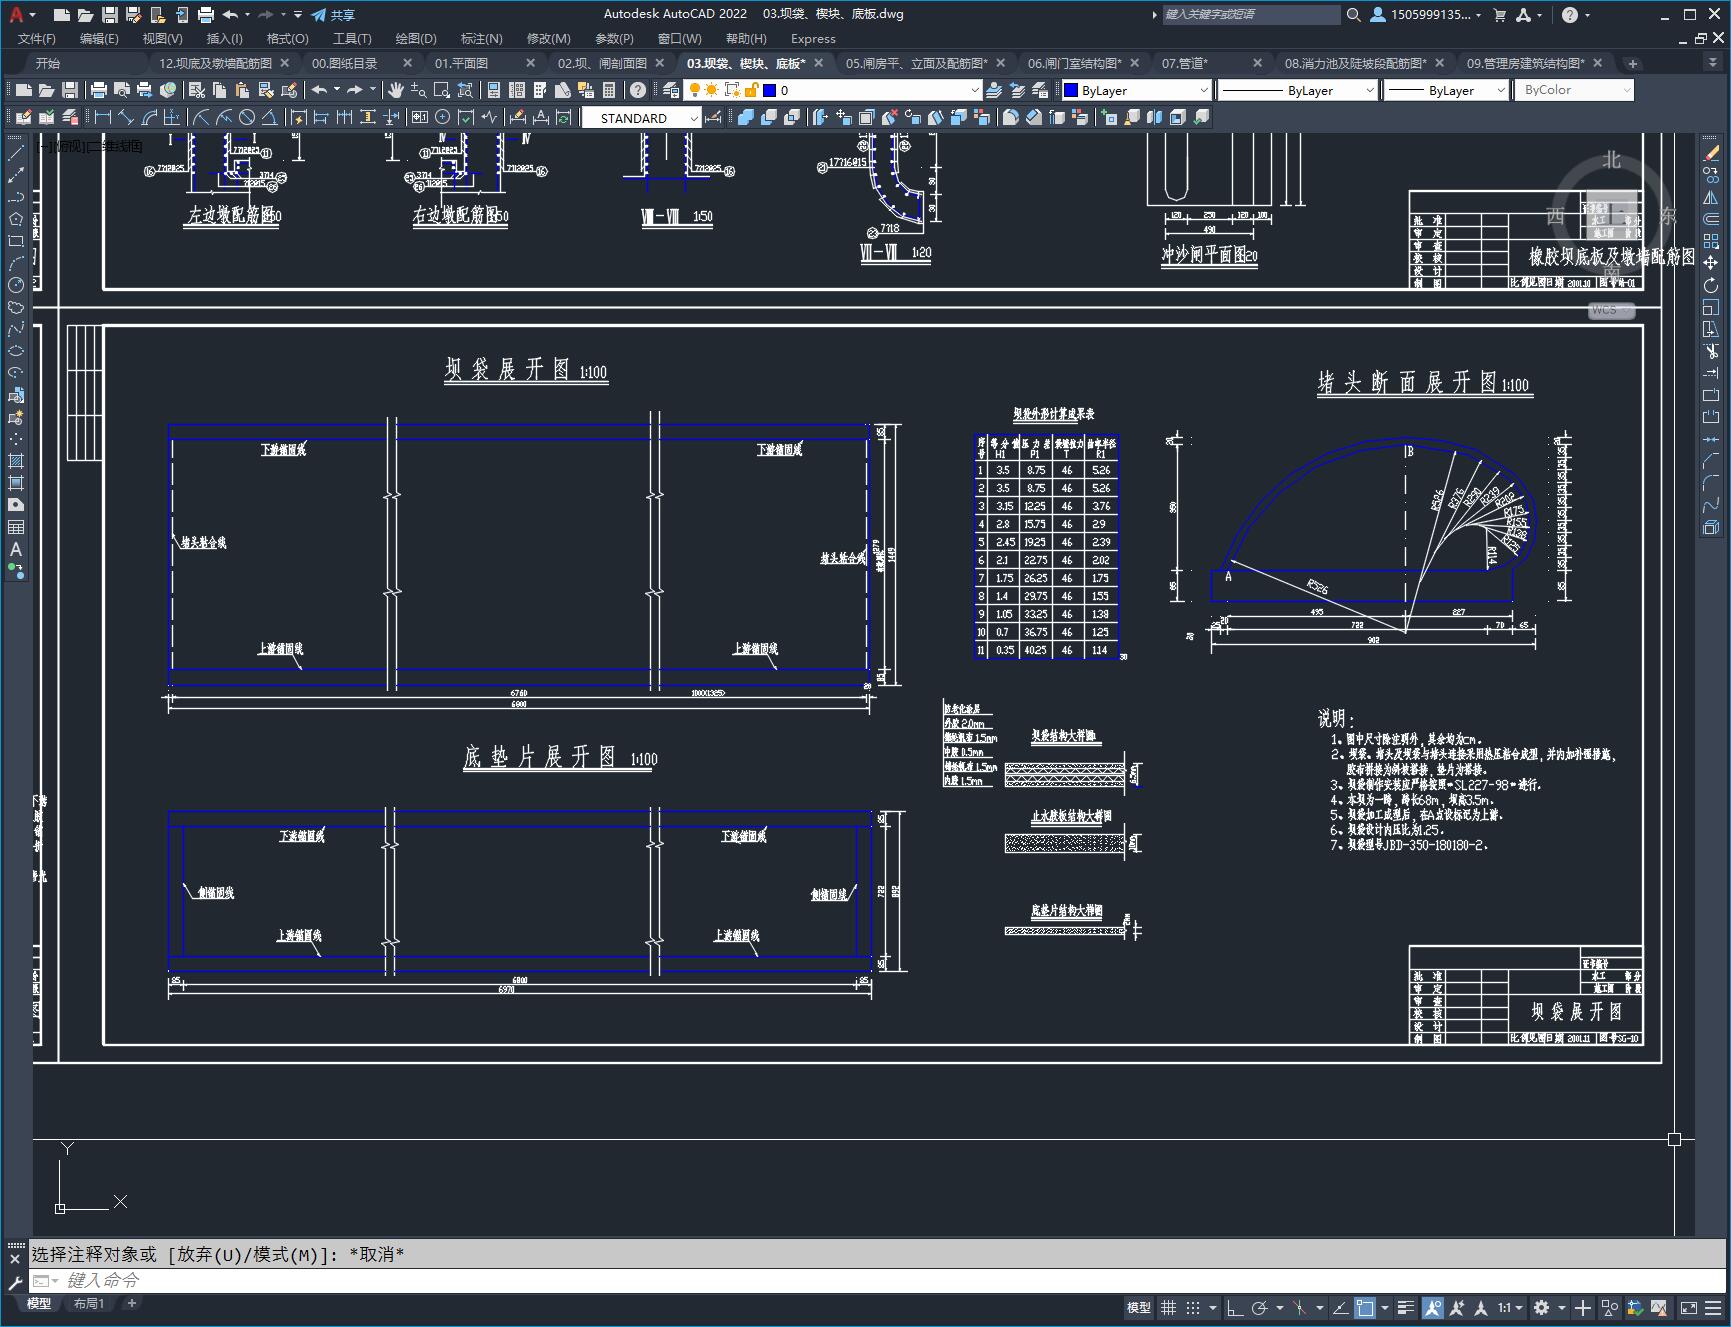Select Linear Dimension tool
This screenshot has height=1327, width=1731.
coord(103,117)
